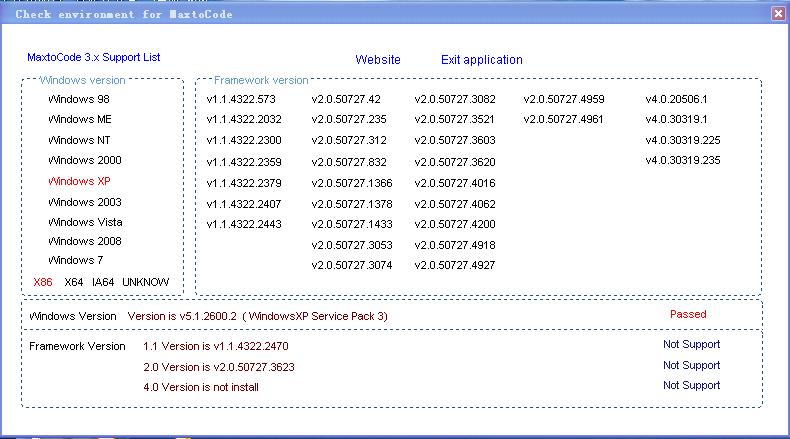Image resolution: width=790 pixels, height=439 pixels.
Task: Select Windows 2003 entry
Action: (85, 202)
